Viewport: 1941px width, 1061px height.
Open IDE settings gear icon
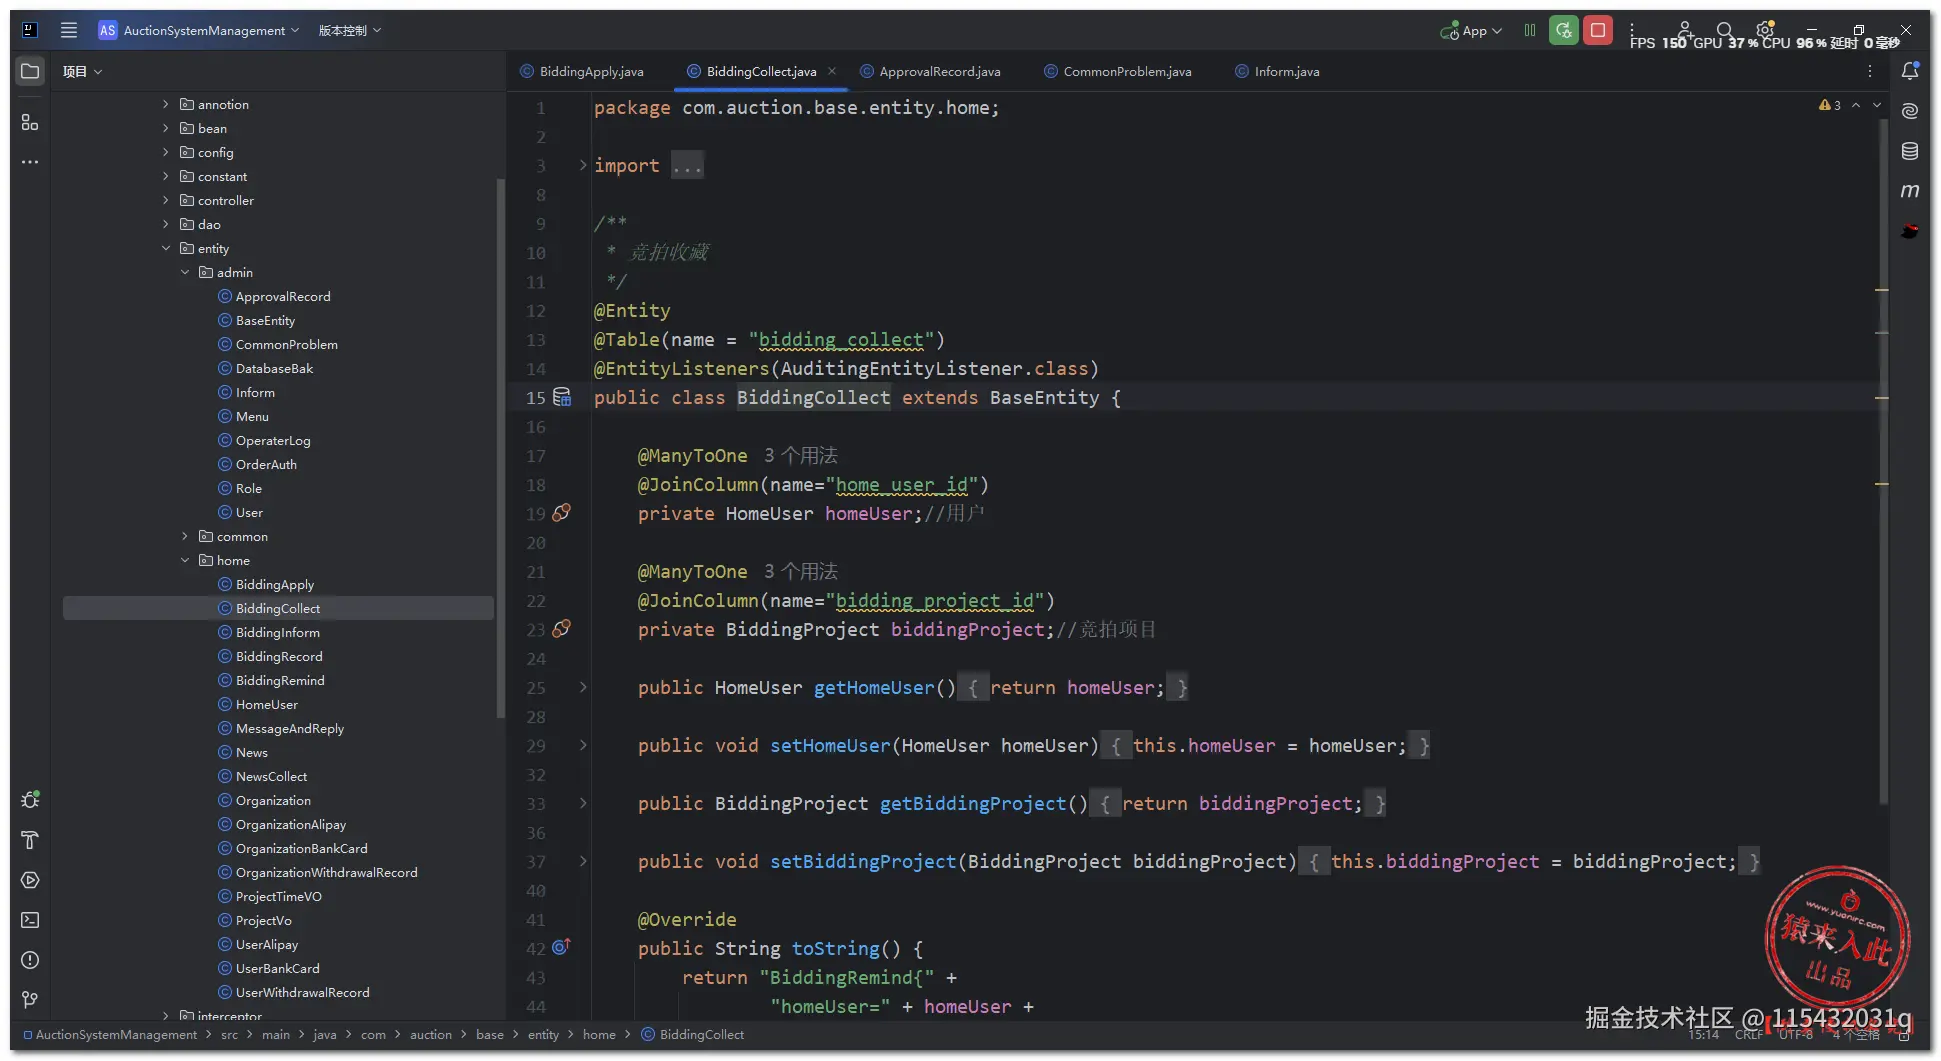(1765, 30)
